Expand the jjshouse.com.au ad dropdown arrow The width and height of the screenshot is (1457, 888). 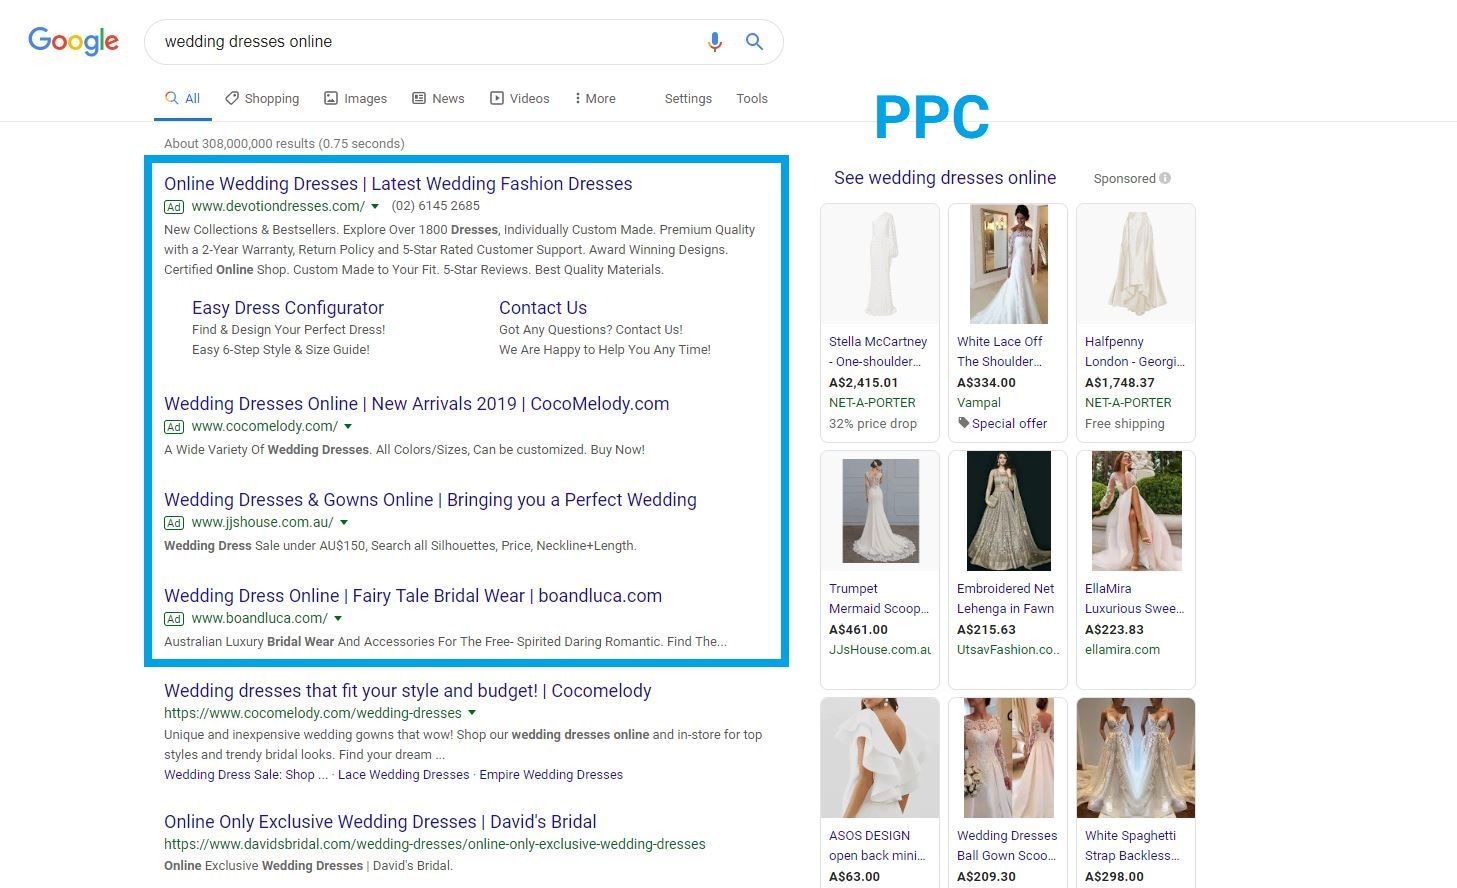(x=344, y=522)
